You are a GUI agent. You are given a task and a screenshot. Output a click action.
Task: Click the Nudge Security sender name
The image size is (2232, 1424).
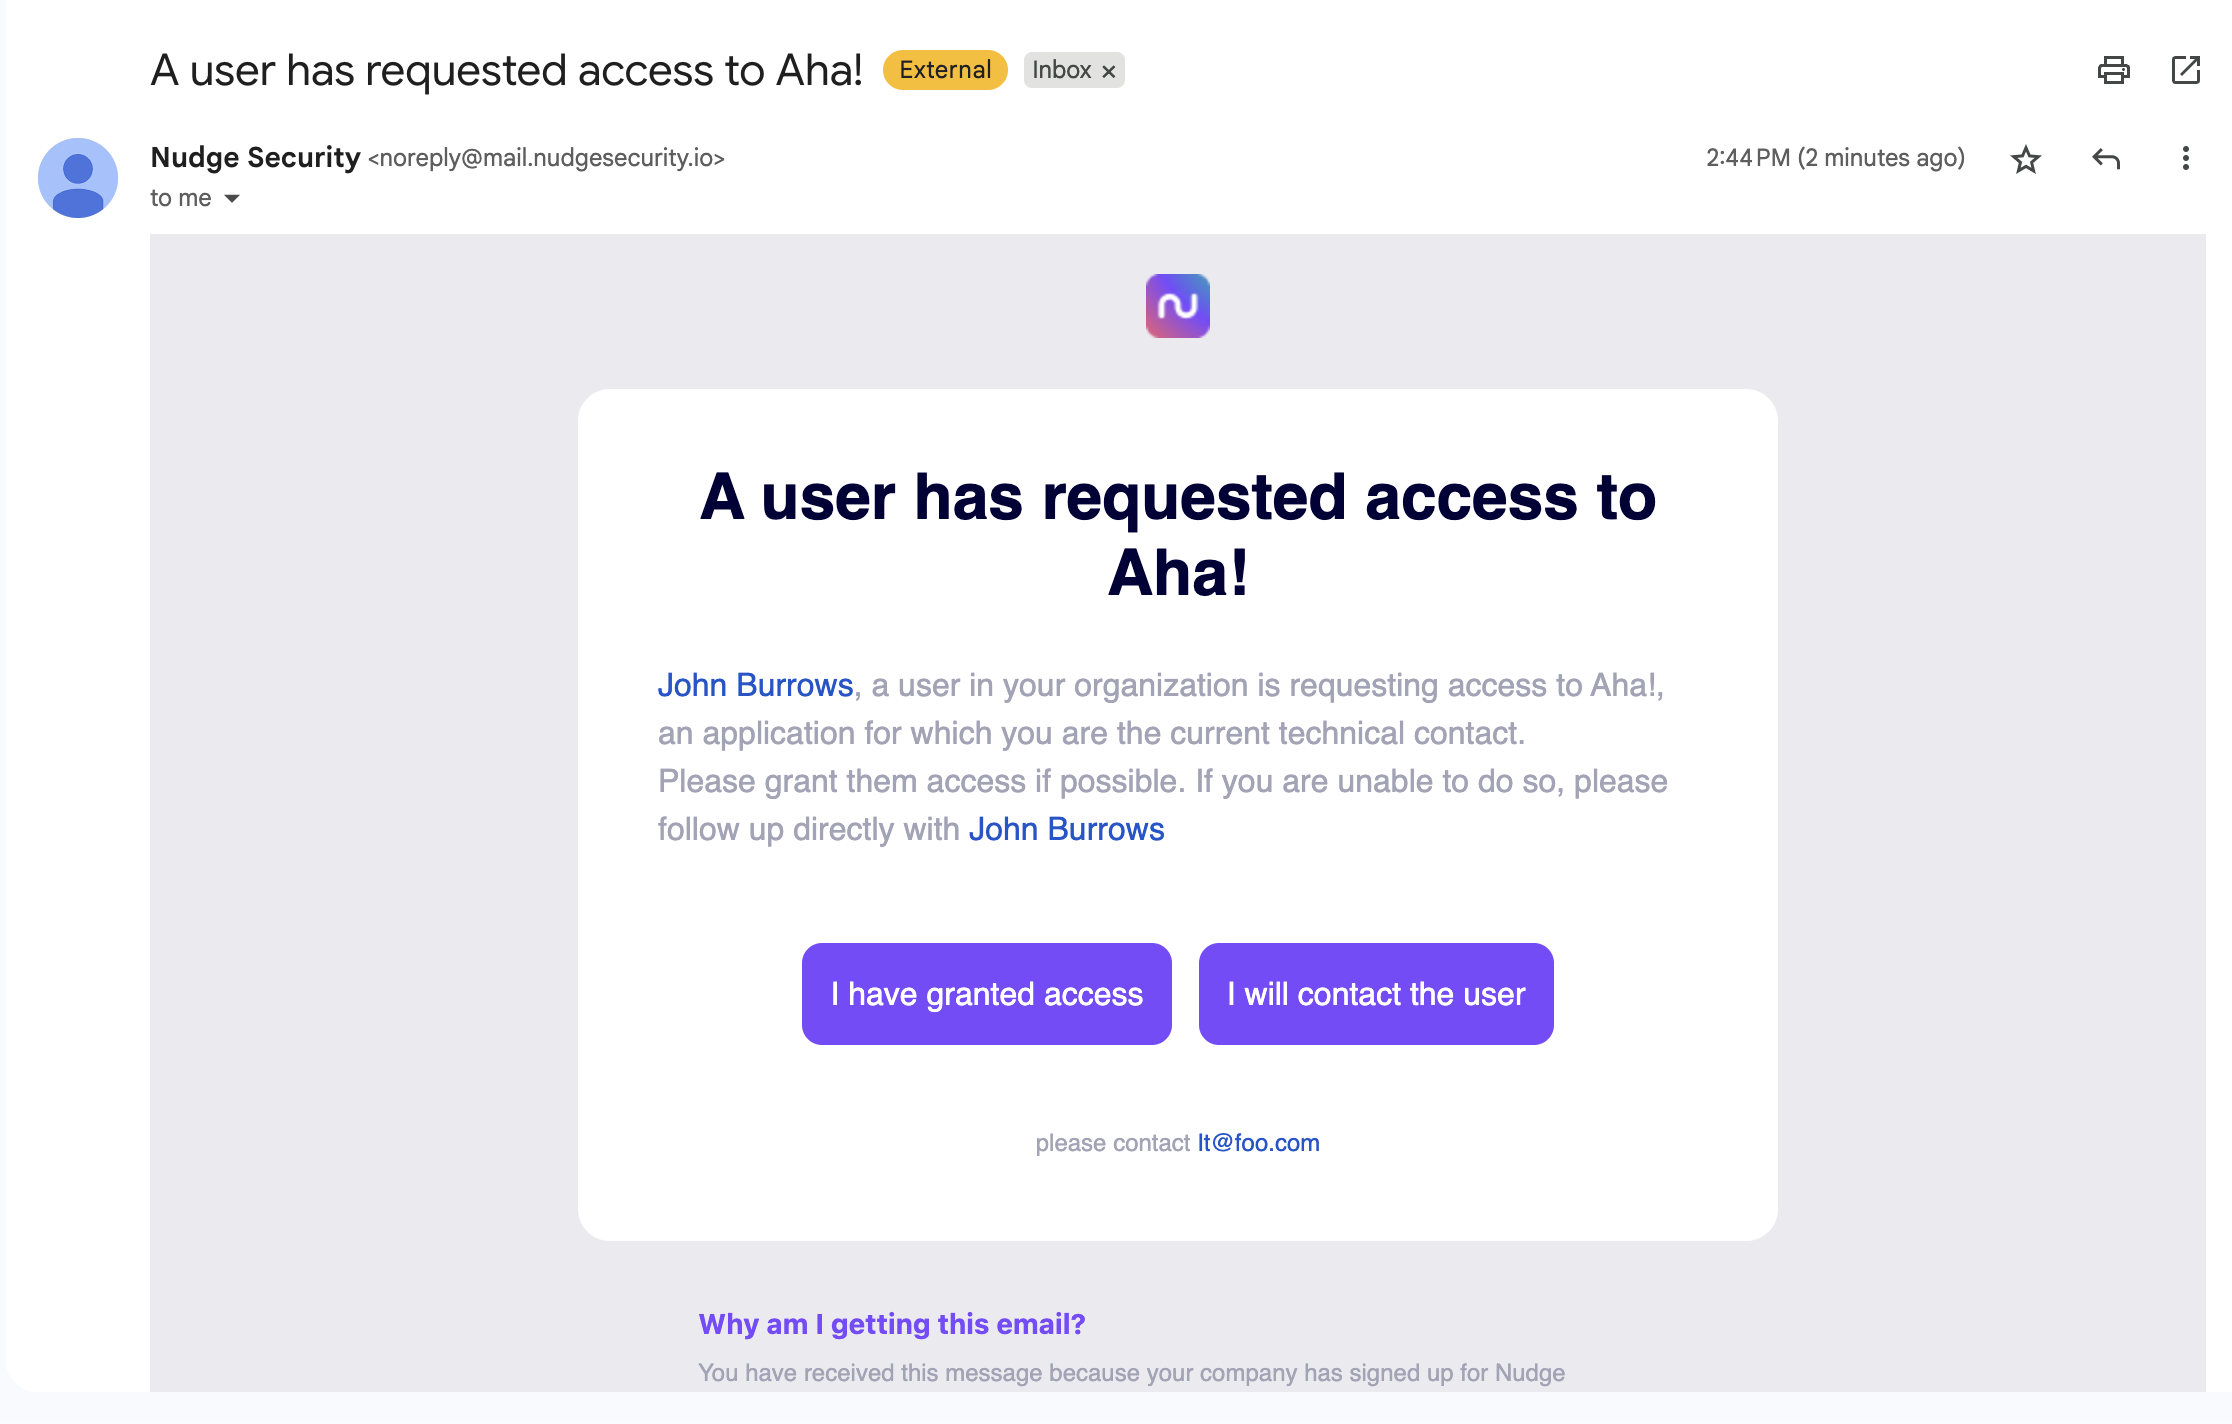click(x=255, y=158)
